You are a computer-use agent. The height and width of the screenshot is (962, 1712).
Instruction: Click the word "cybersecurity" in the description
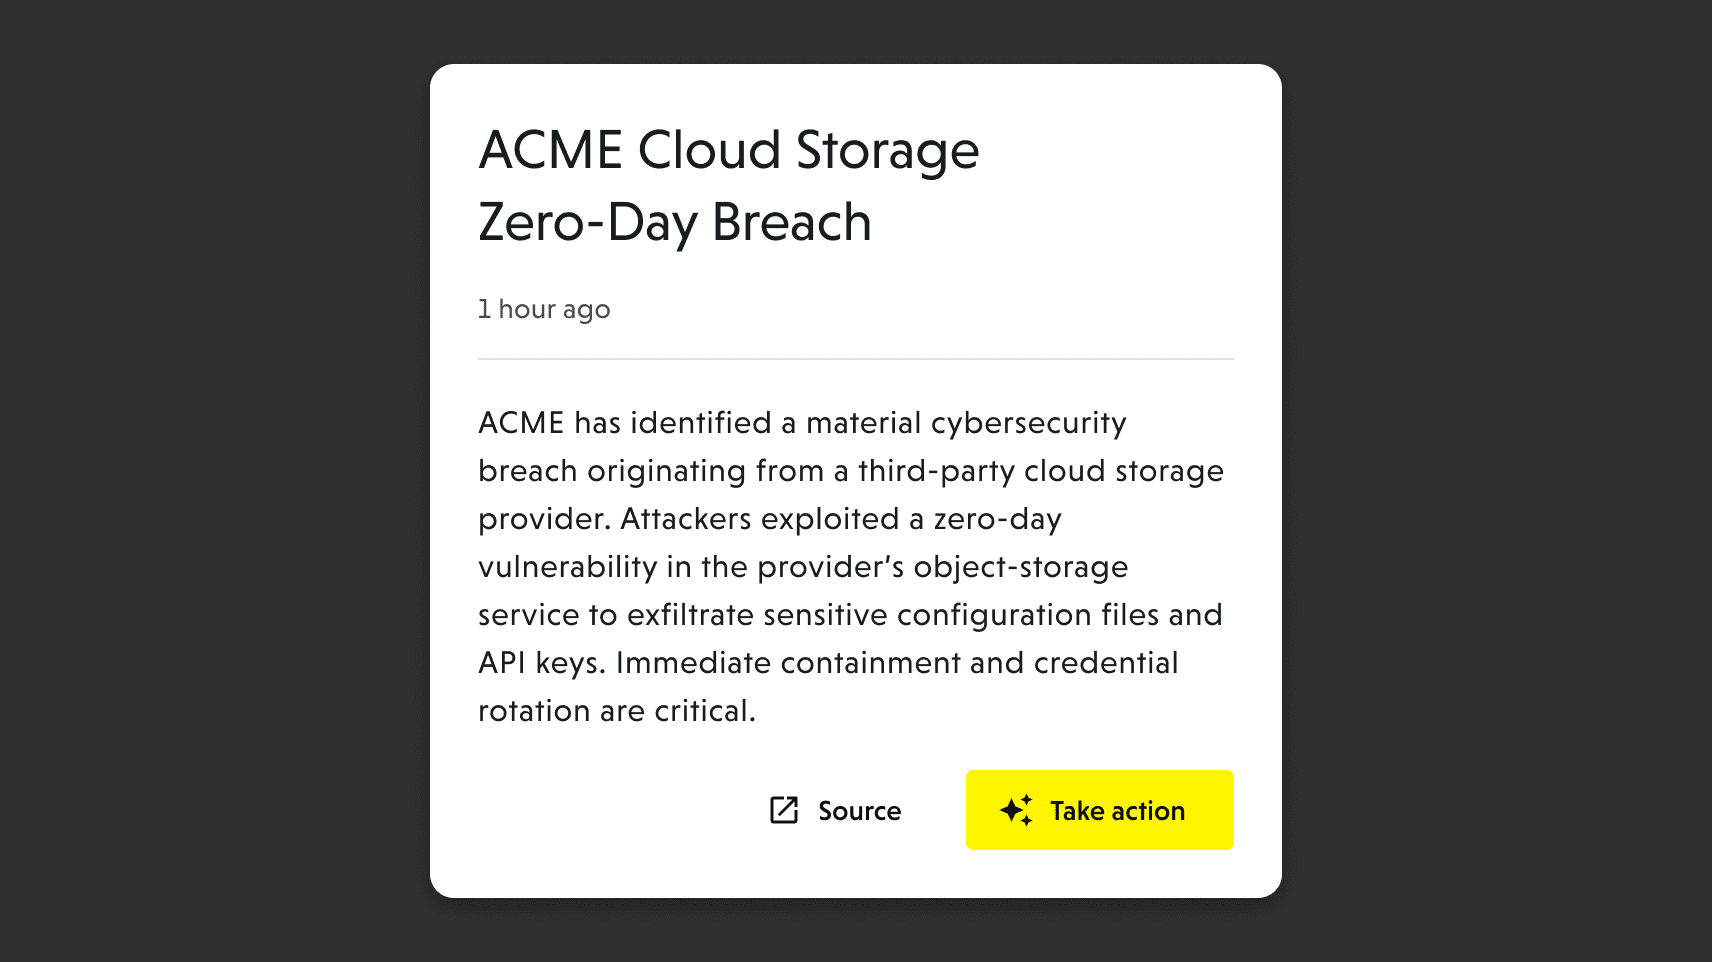pyautogui.click(x=1028, y=423)
